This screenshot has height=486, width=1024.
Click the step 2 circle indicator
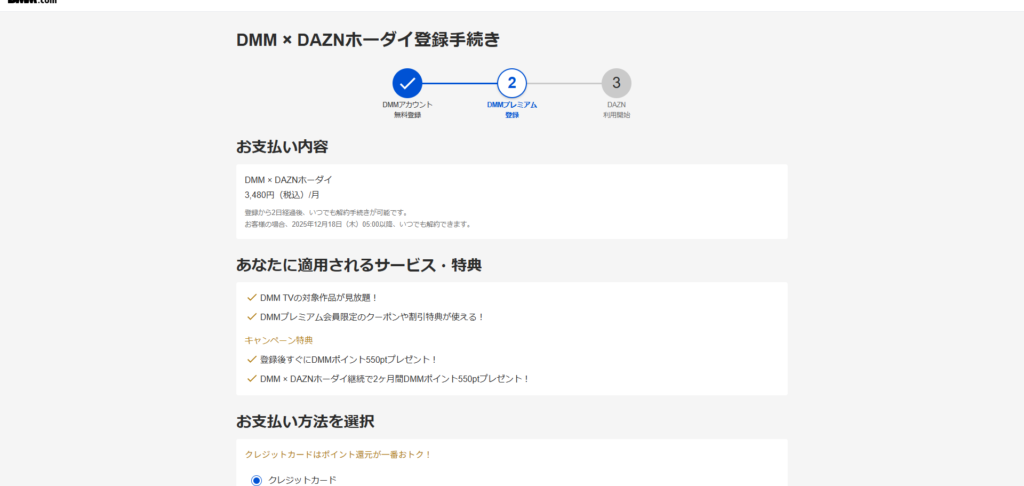pyautogui.click(x=512, y=83)
